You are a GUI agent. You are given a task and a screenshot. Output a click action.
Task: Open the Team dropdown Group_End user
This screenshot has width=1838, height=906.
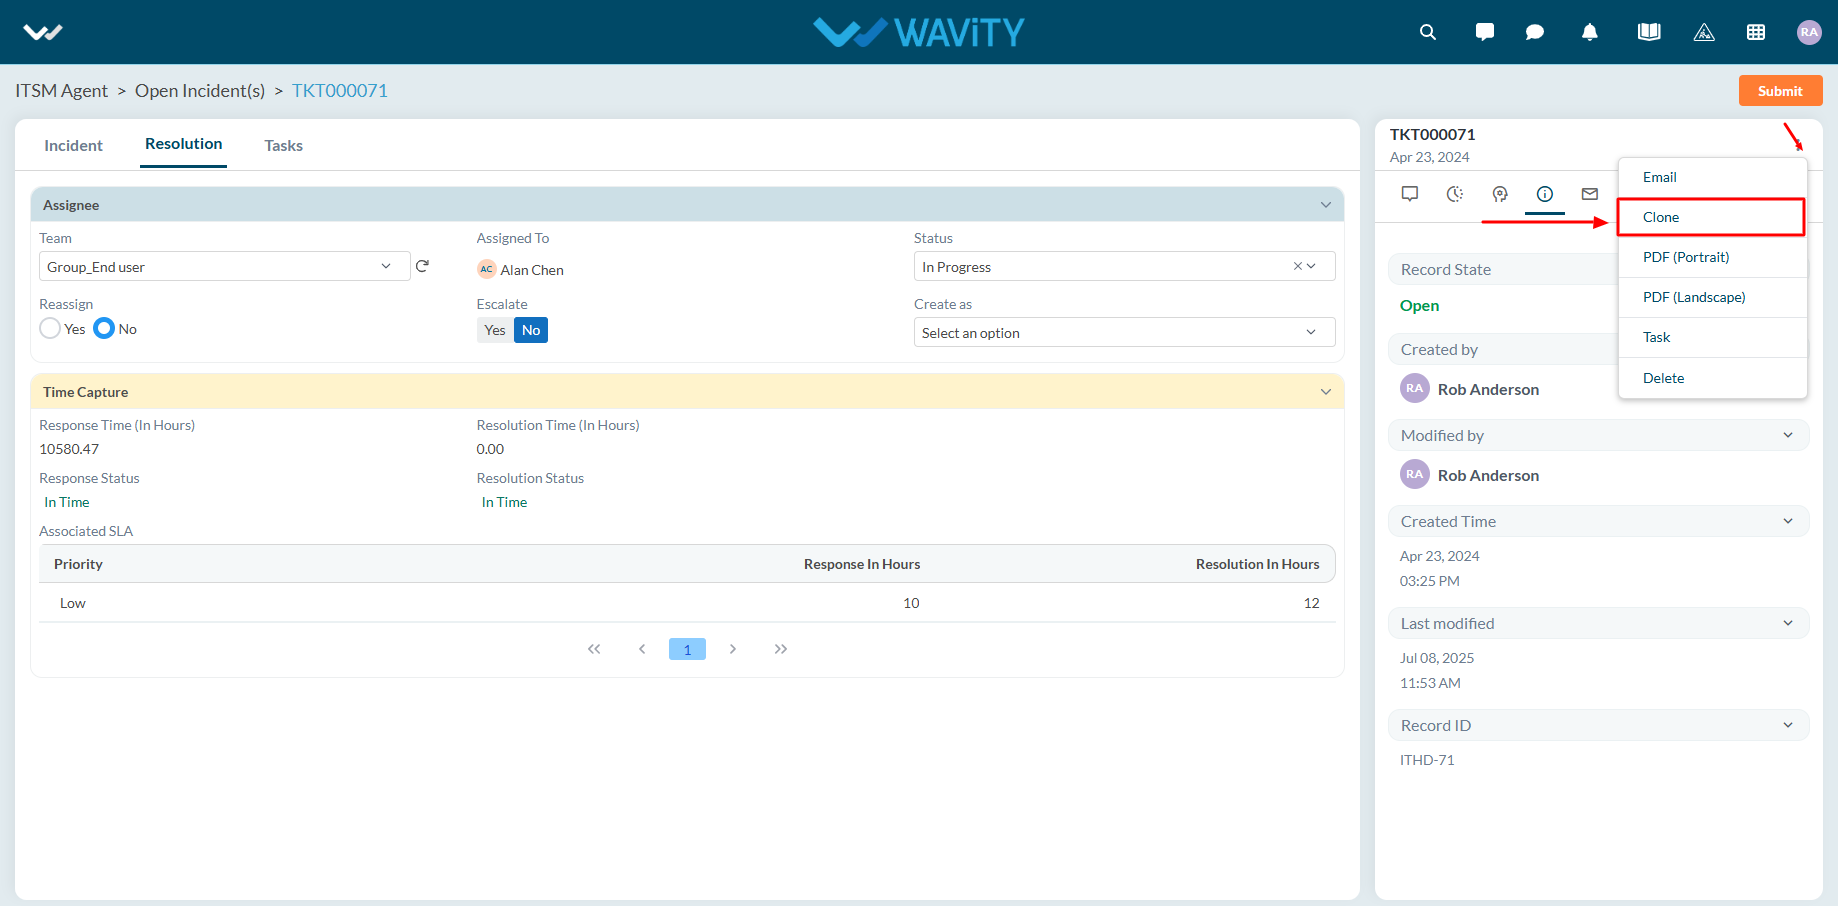(224, 266)
